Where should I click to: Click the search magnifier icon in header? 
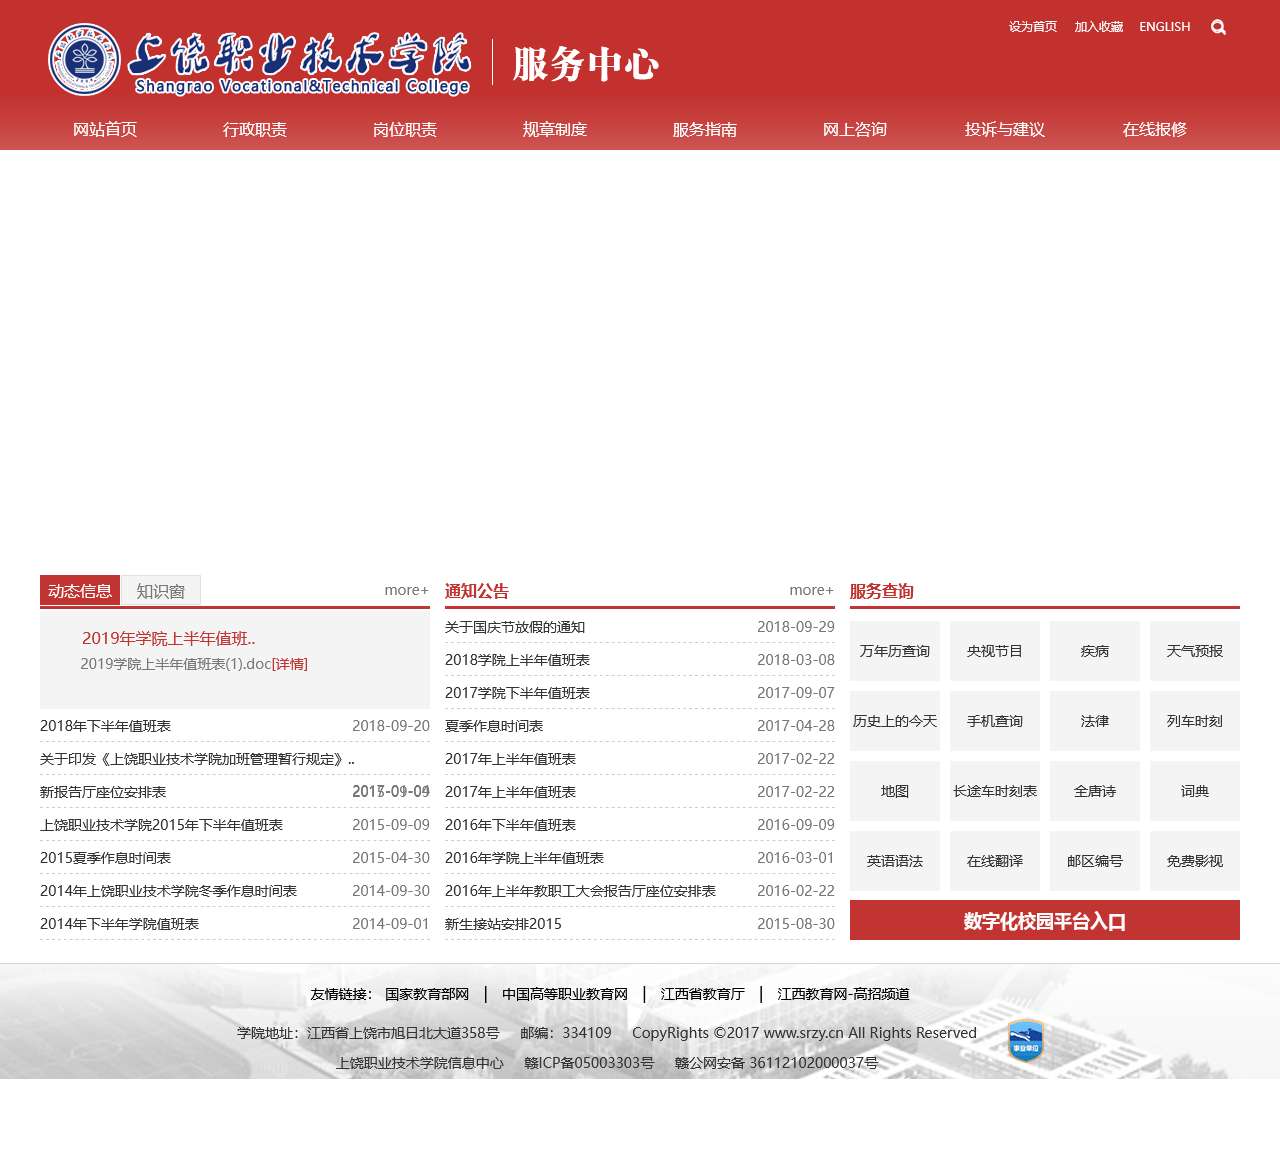click(x=1218, y=27)
